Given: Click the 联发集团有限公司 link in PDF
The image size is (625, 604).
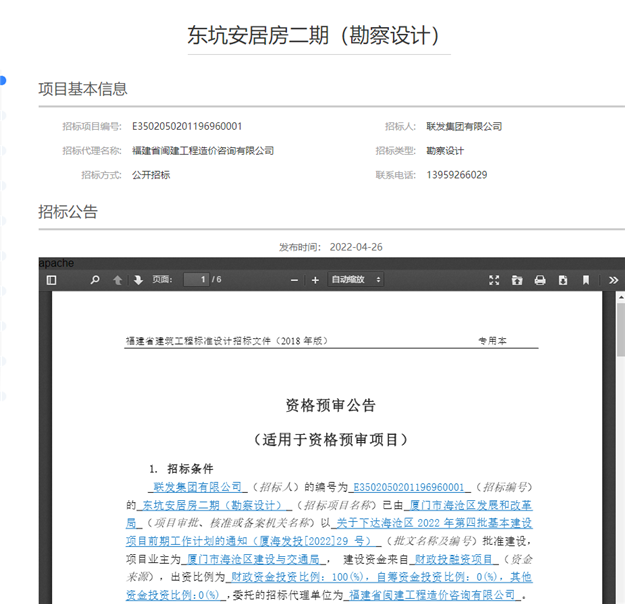Looking at the screenshot, I should (x=198, y=487).
